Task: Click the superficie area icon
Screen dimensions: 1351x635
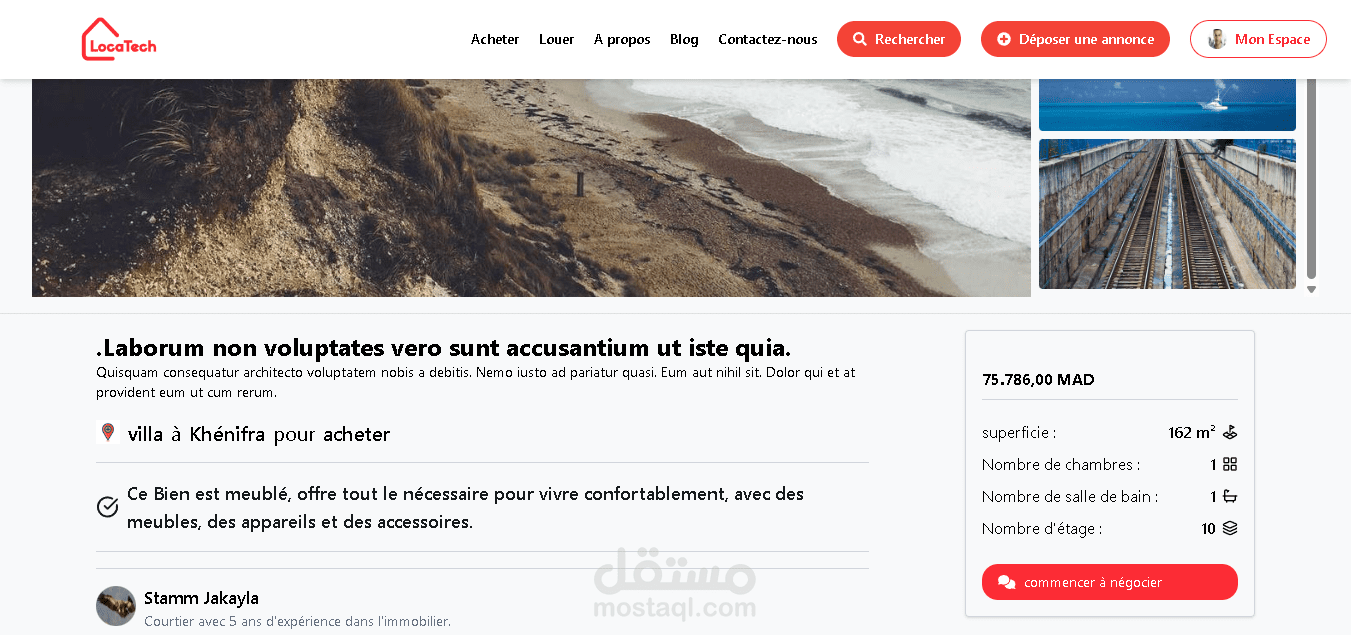Action: [x=1230, y=432]
